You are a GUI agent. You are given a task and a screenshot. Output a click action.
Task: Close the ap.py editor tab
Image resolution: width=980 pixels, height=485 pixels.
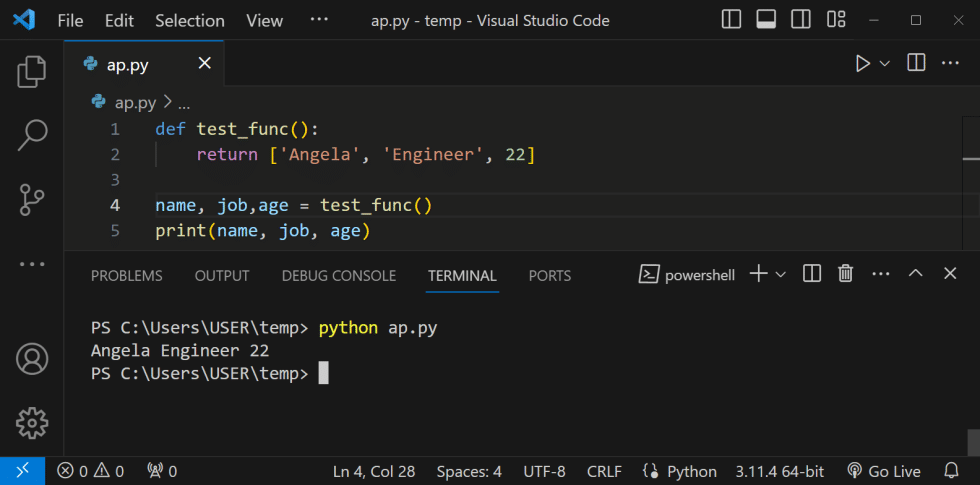pos(204,63)
